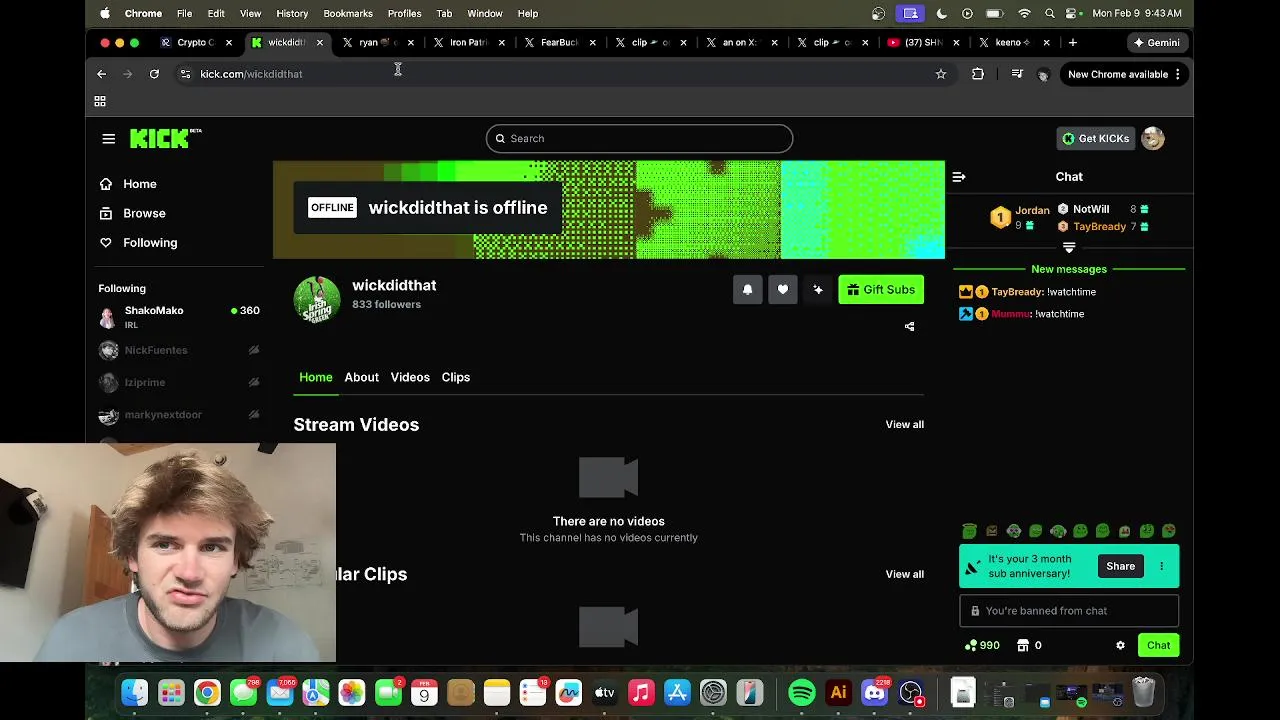The width and height of the screenshot is (1280, 720).
Task: Open the Kick hamburger sidebar menu
Action: (x=108, y=139)
